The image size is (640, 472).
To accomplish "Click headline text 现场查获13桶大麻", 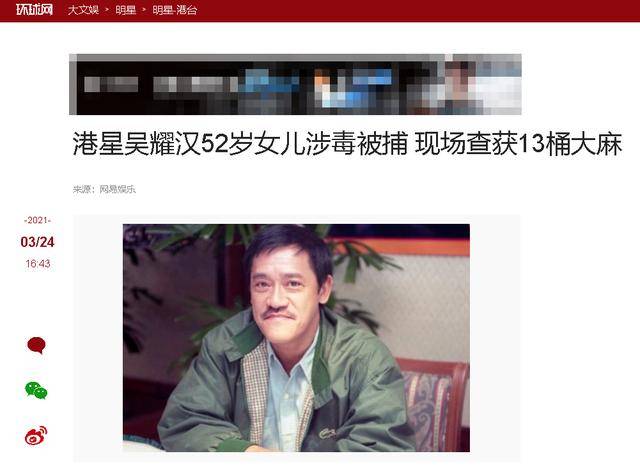I will [x=518, y=144].
